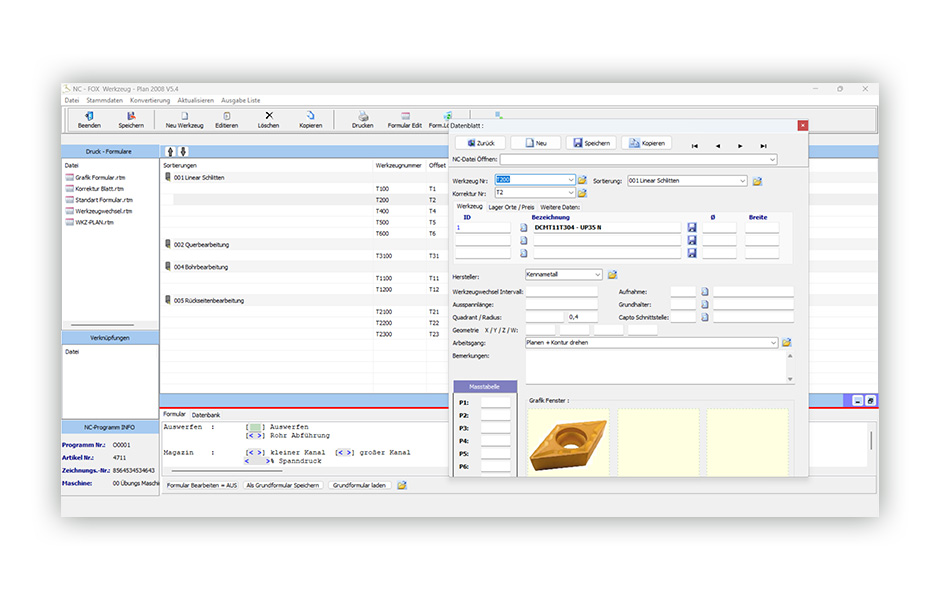Open the Konvertierung menu
This screenshot has width=940, height=600.
[x=150, y=100]
